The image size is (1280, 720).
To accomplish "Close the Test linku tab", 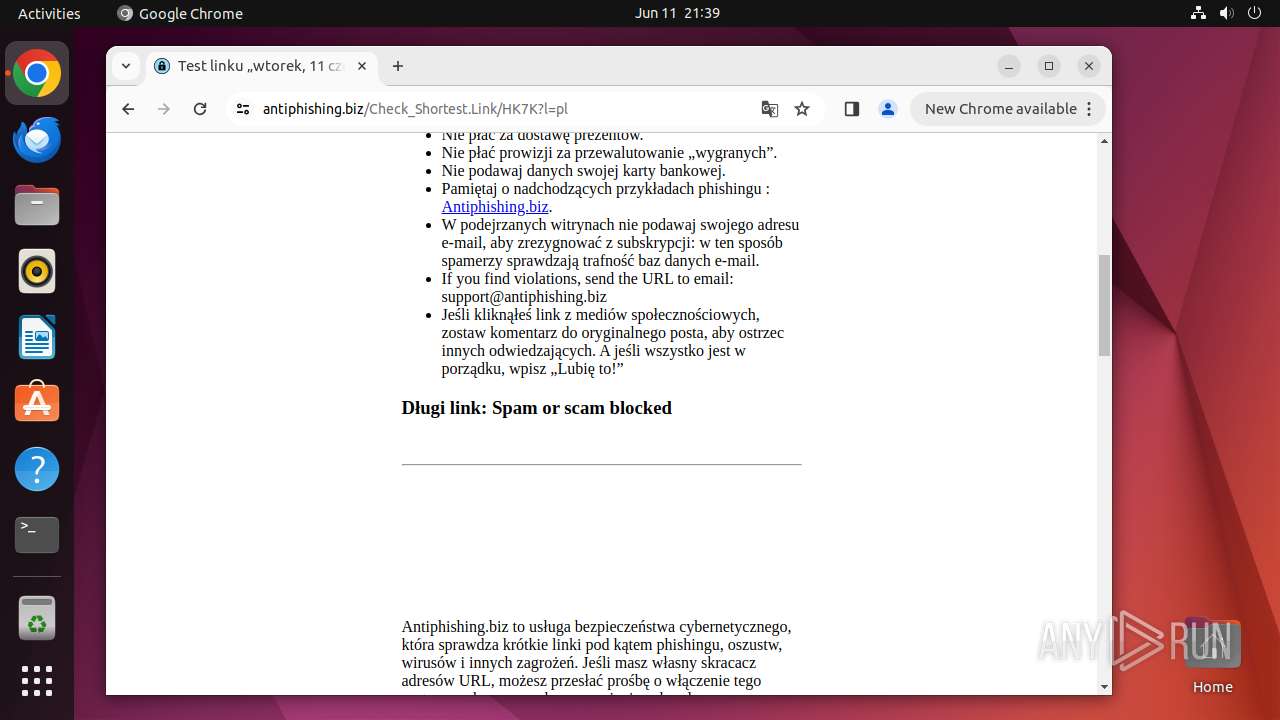I will (x=362, y=66).
